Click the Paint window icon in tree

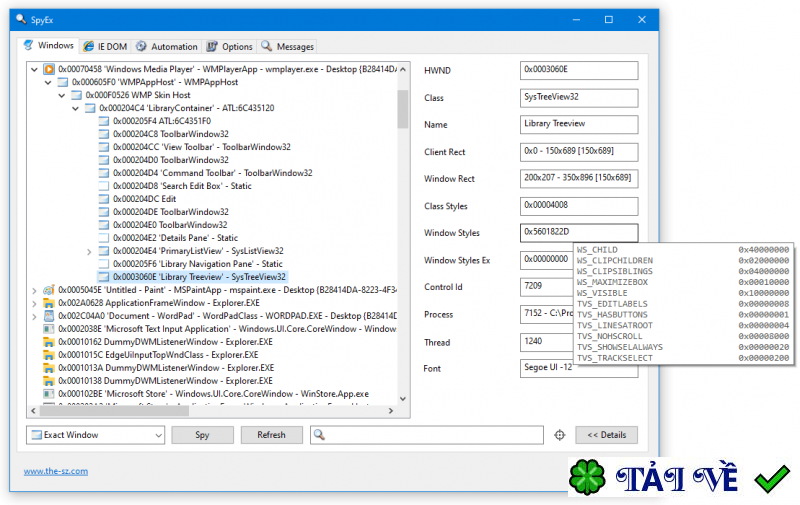pyautogui.click(x=49, y=290)
